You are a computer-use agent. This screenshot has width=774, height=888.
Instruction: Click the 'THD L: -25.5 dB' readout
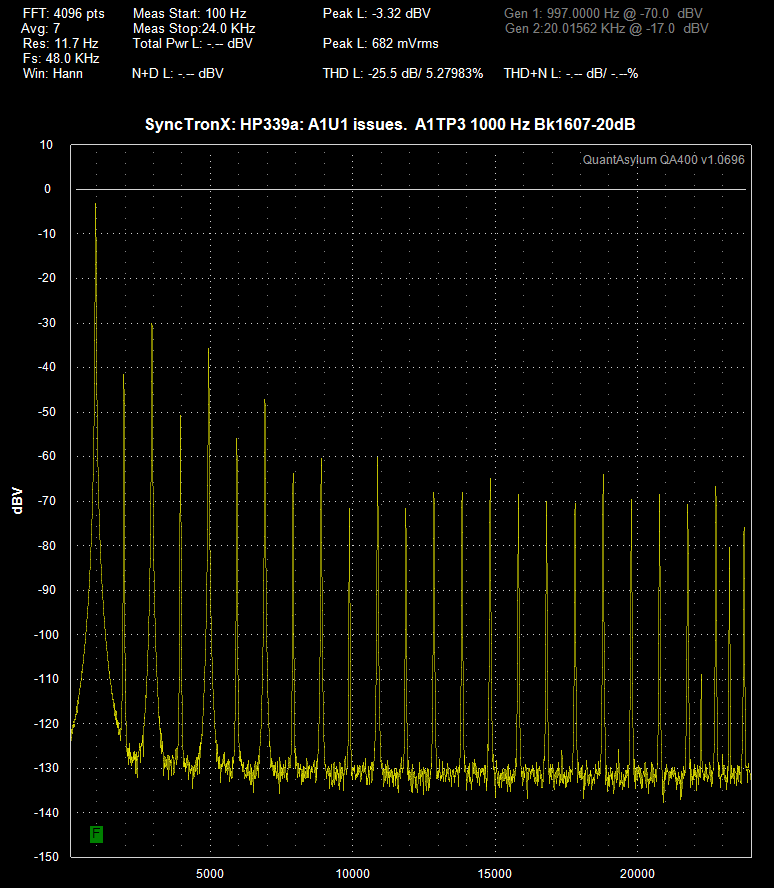pyautogui.click(x=403, y=74)
